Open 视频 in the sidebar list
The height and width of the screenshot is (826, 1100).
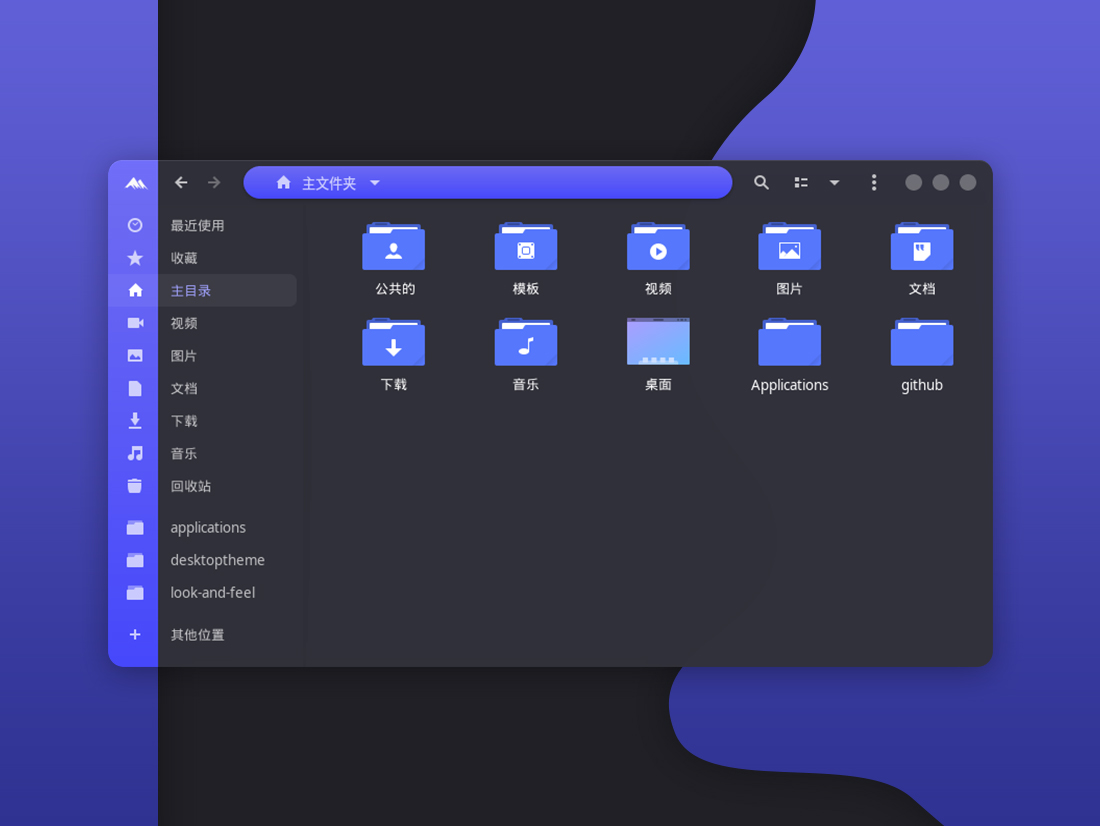click(184, 323)
